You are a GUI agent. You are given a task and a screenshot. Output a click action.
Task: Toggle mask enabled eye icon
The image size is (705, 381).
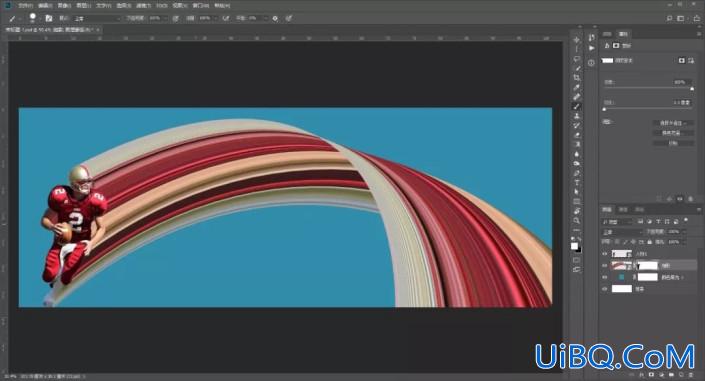(x=680, y=198)
